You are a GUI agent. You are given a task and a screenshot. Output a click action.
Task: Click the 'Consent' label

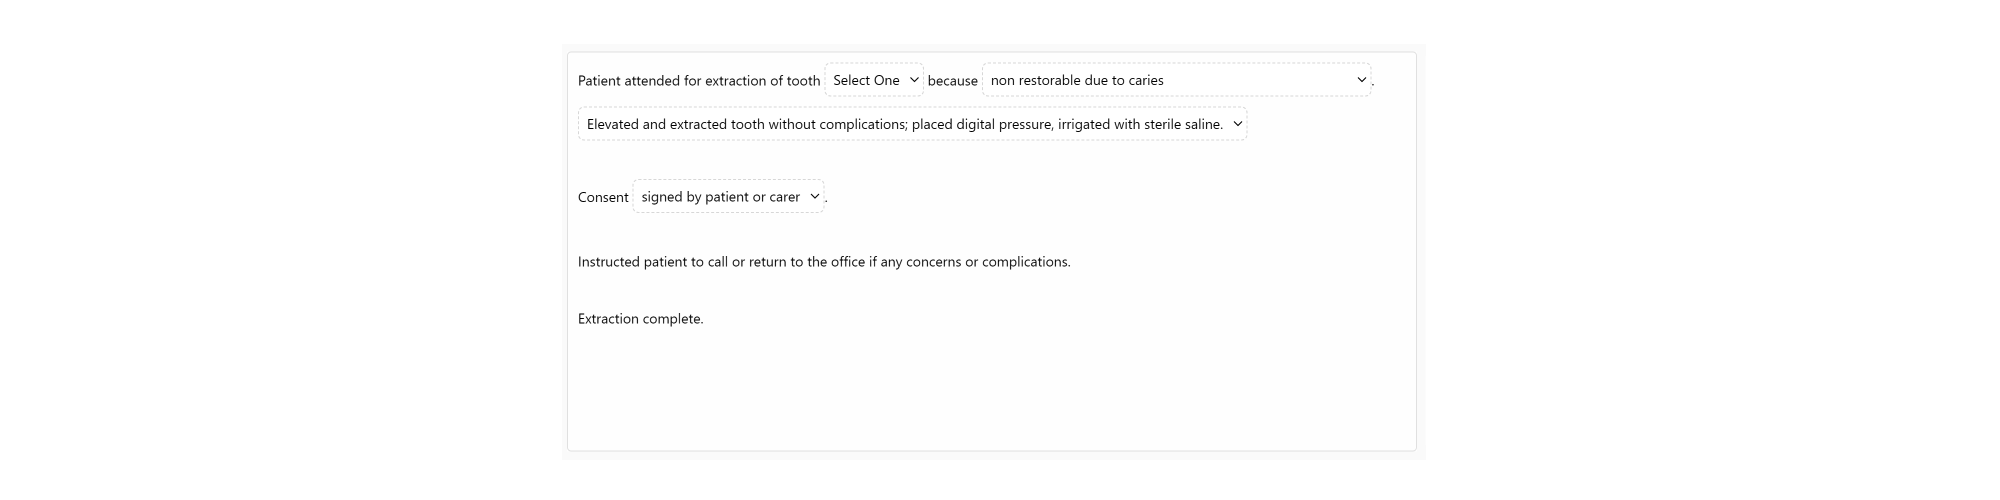(603, 197)
